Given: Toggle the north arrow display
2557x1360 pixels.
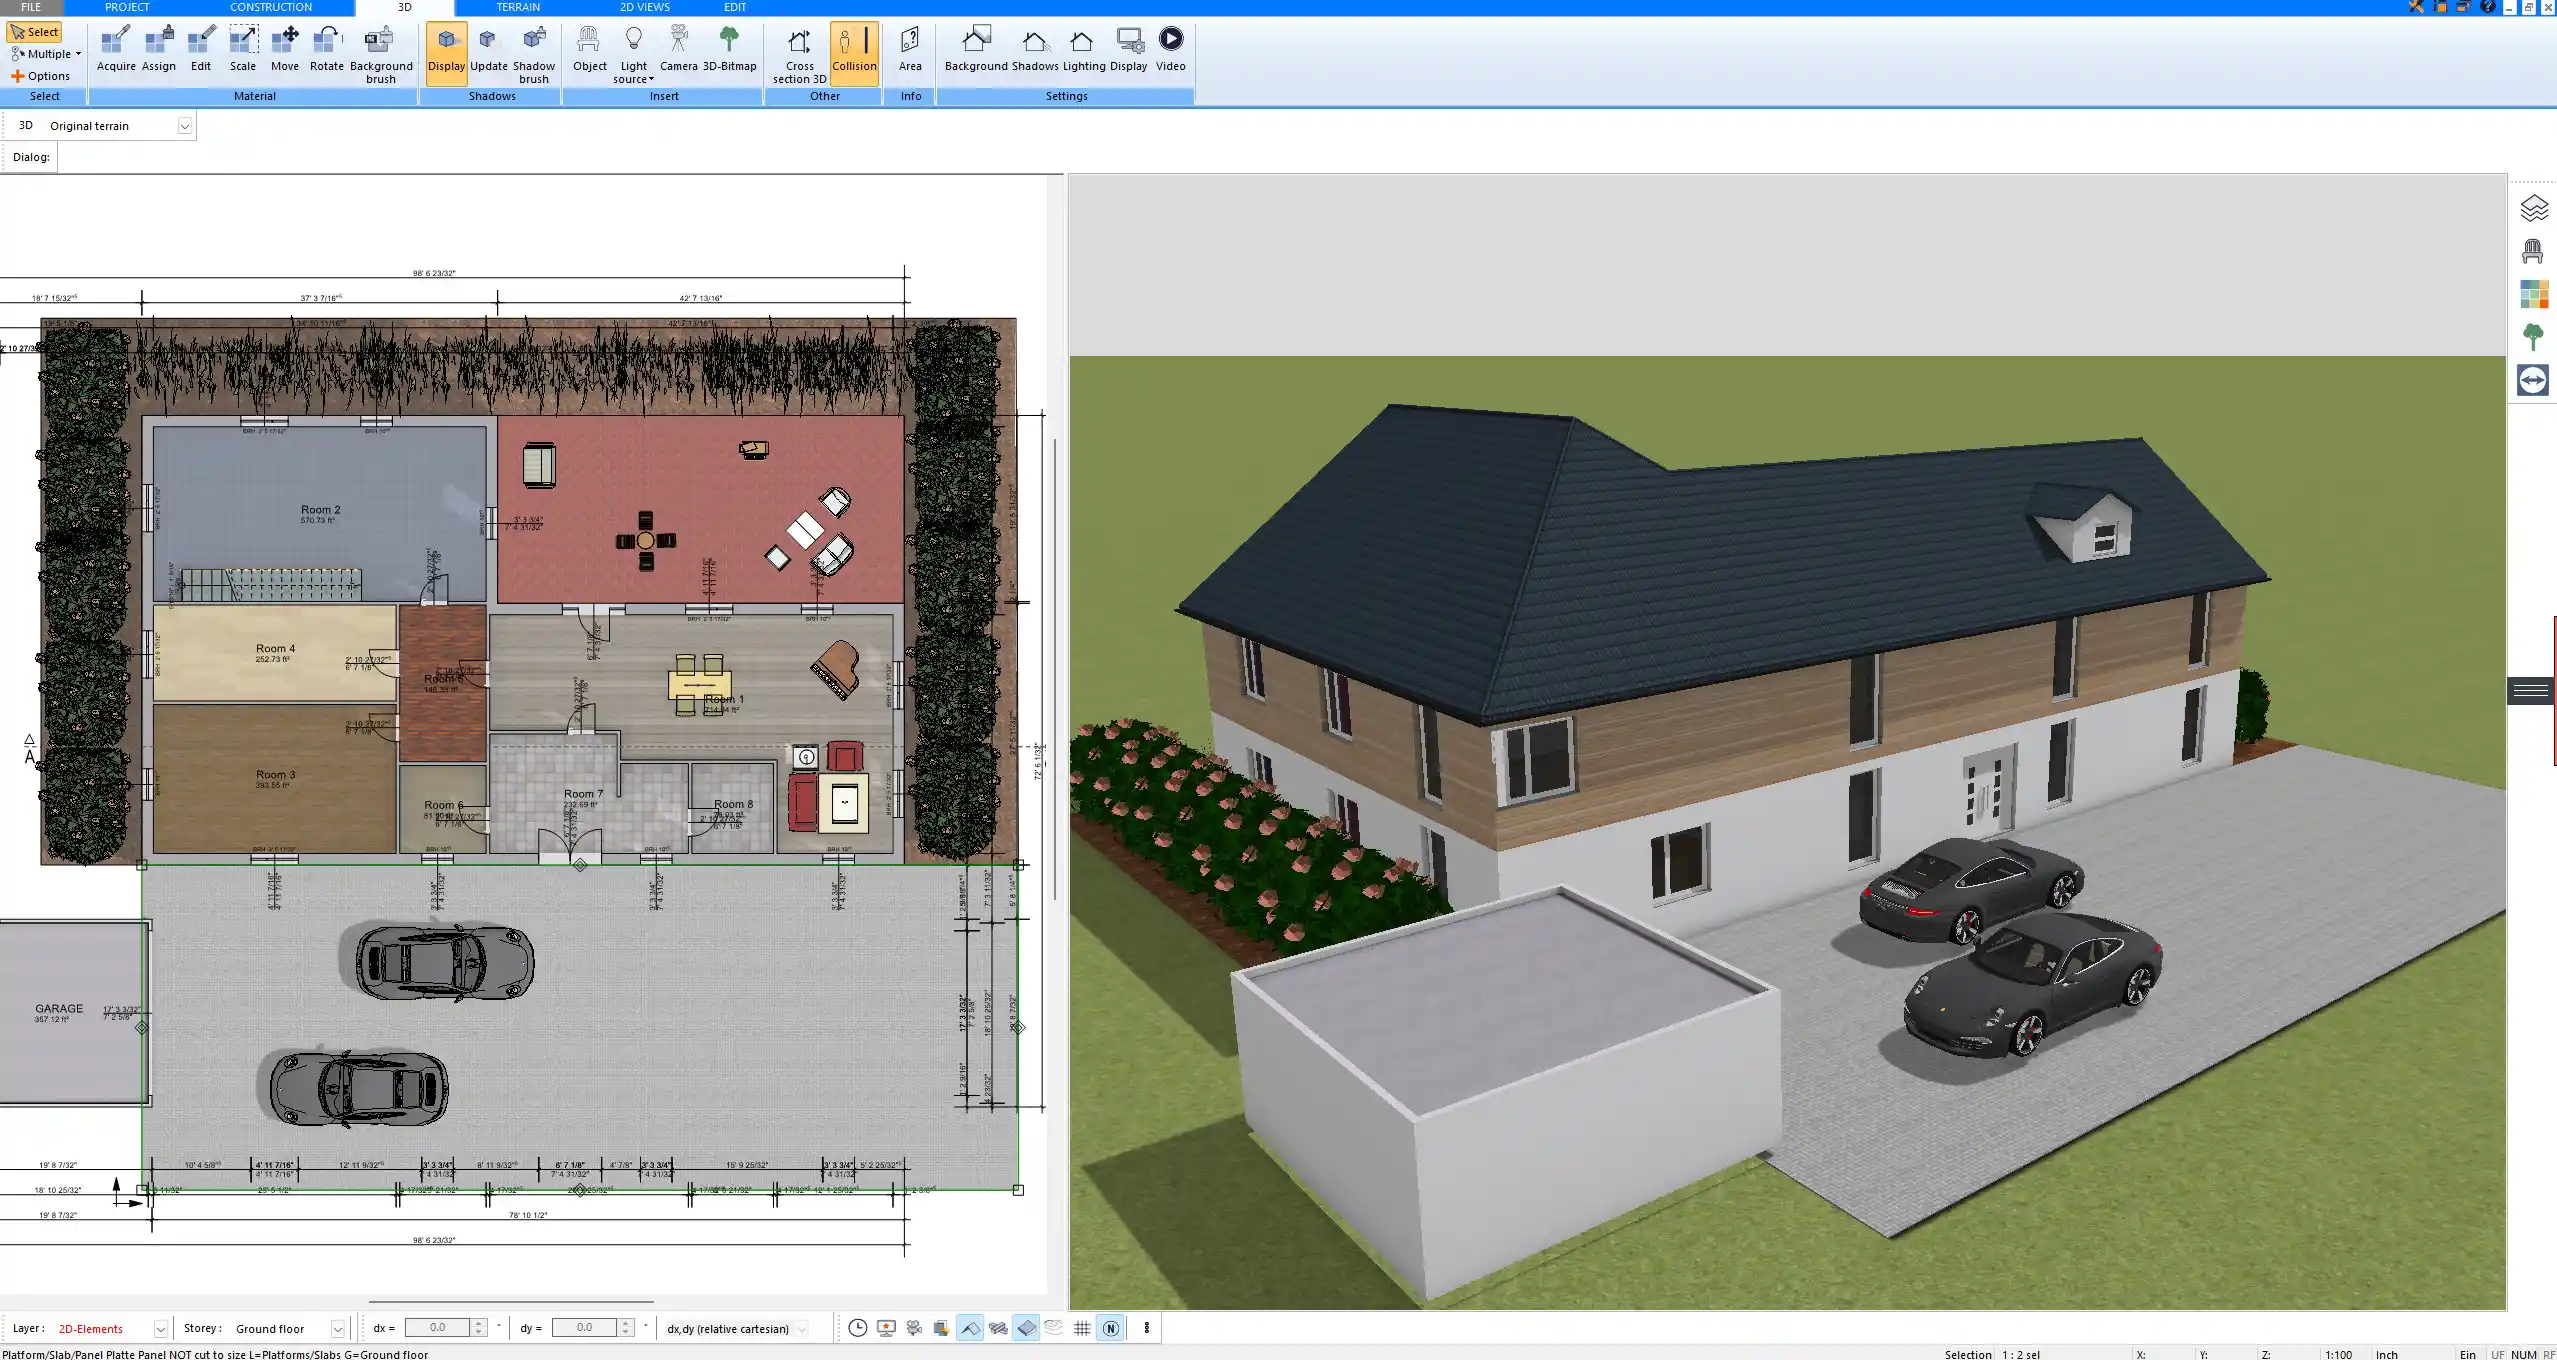Looking at the screenshot, I should tap(1110, 1328).
